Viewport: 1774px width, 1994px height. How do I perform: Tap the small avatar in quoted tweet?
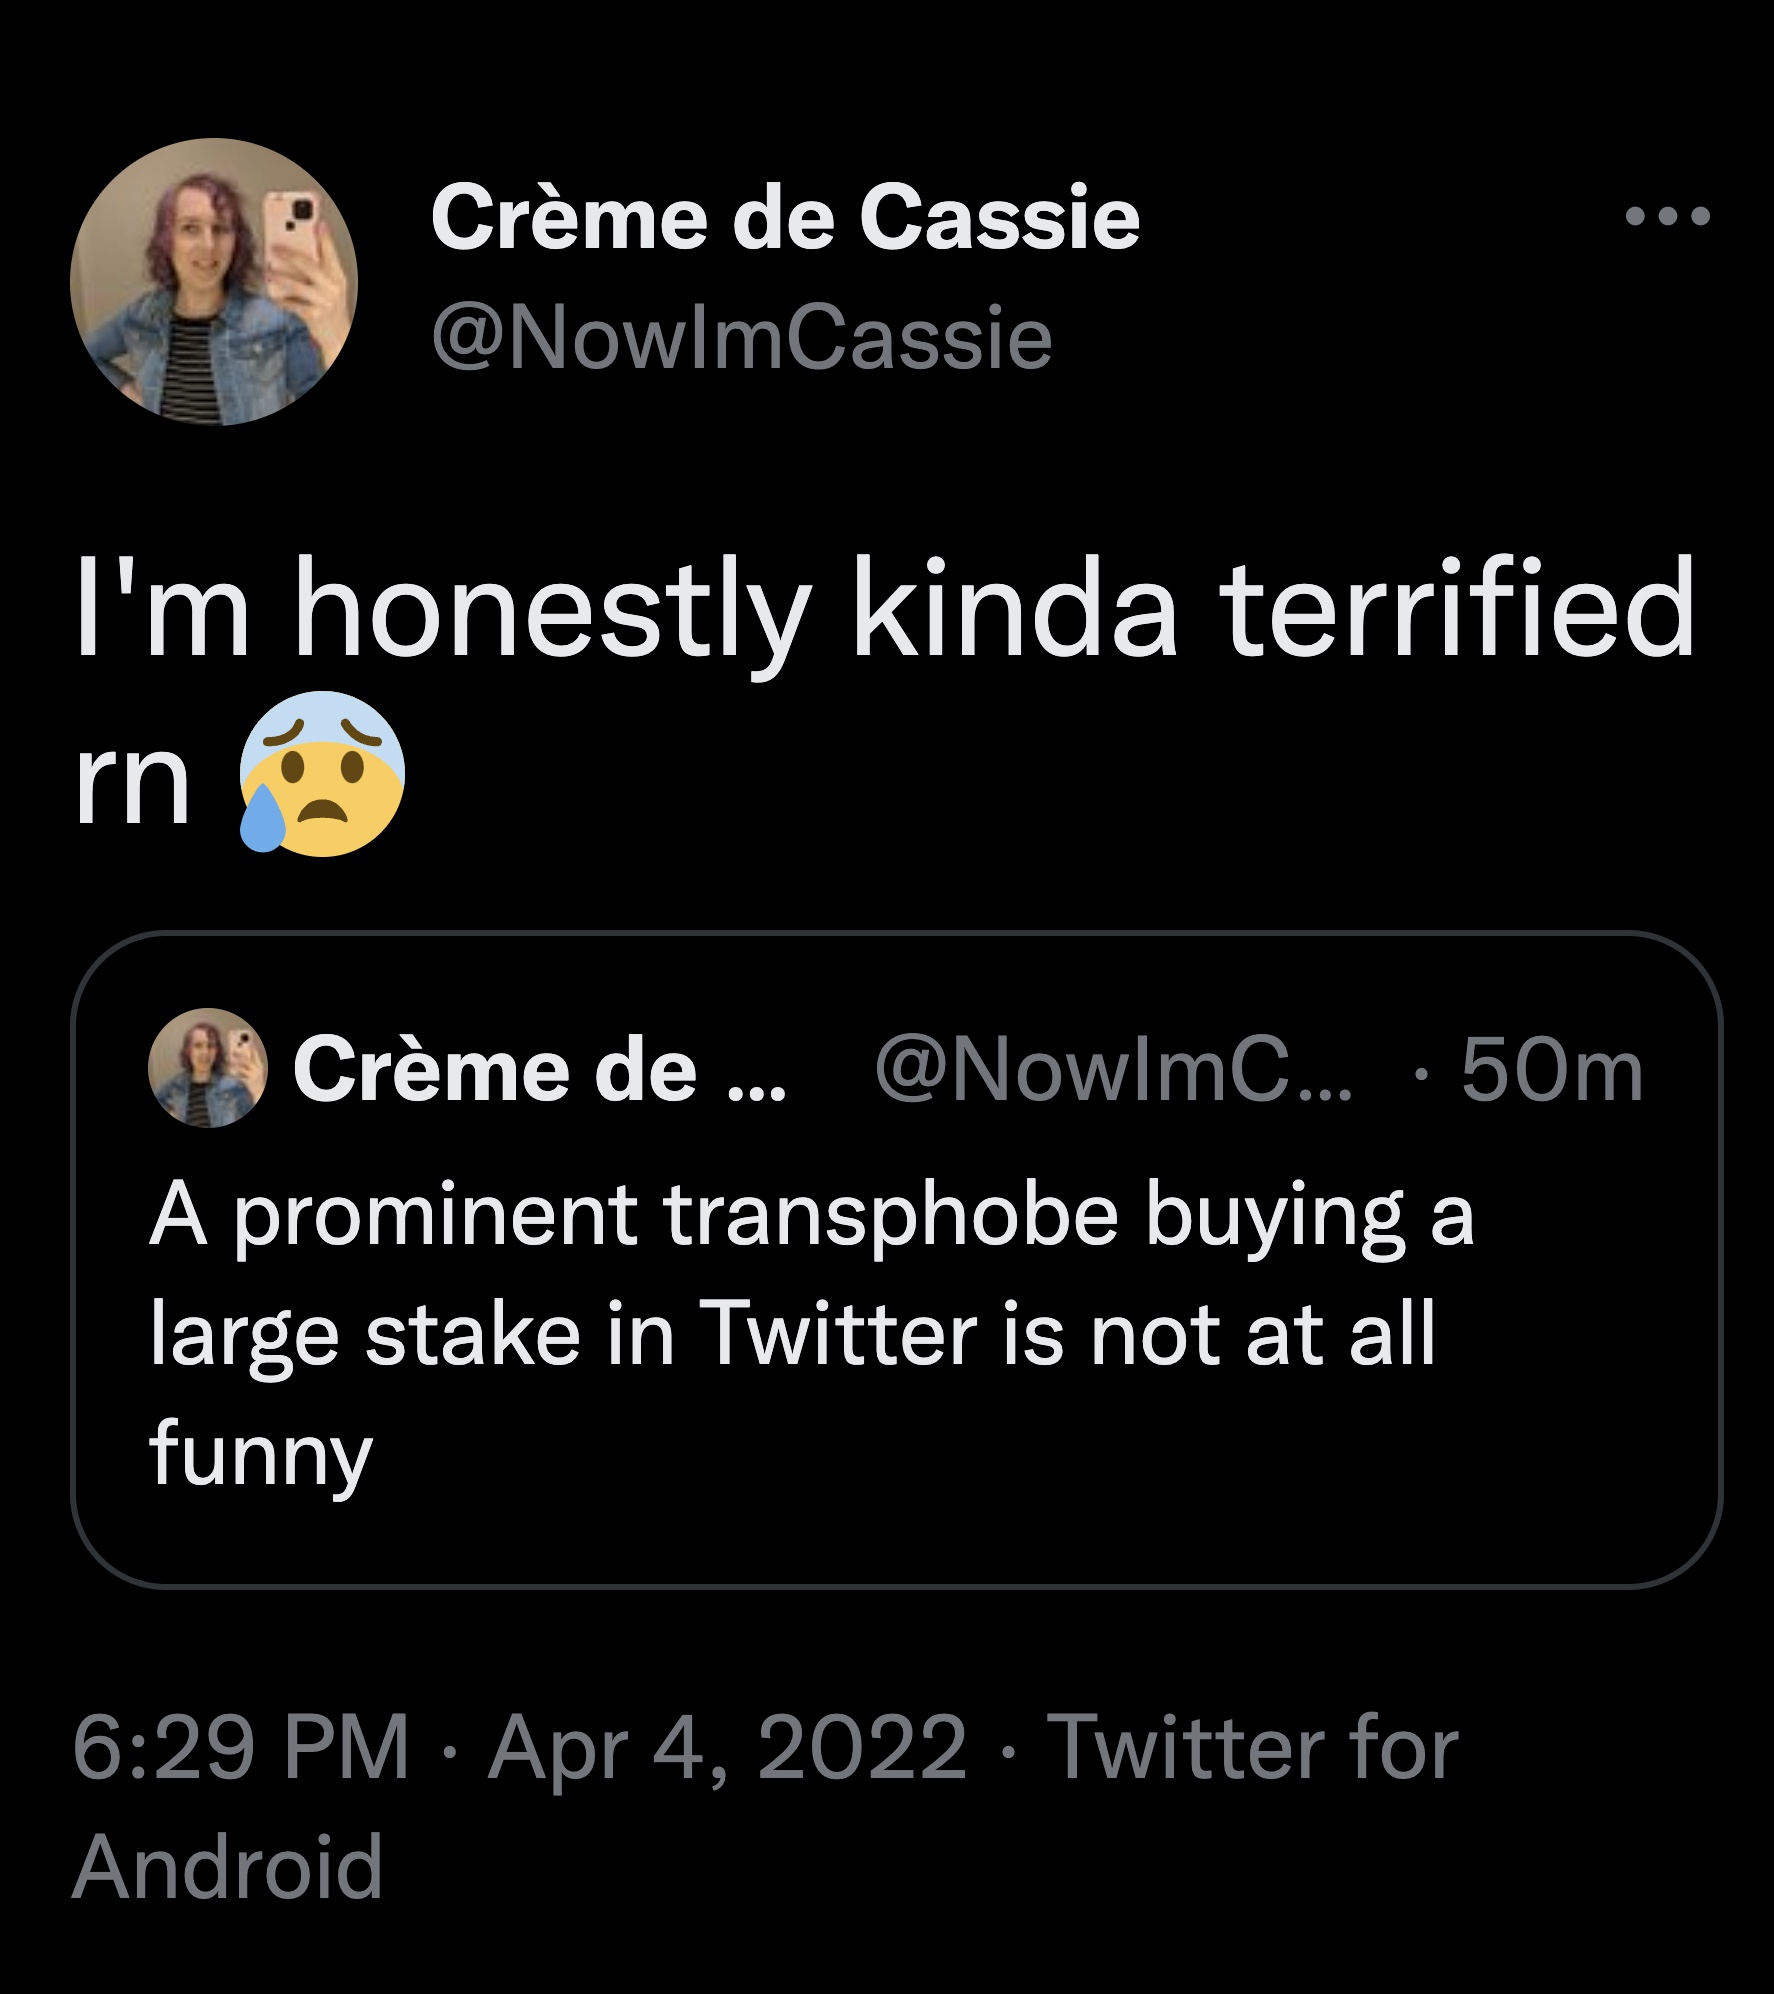[208, 1068]
